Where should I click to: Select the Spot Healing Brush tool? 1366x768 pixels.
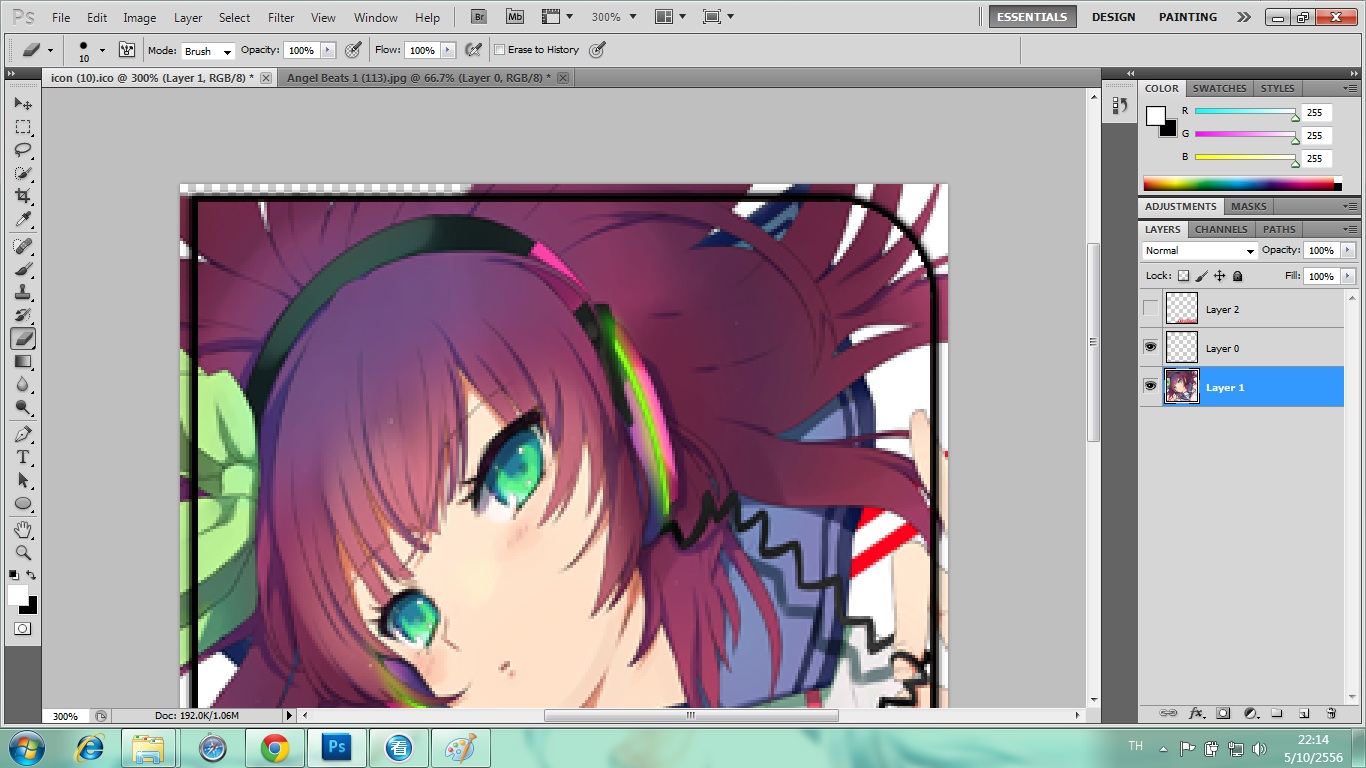tap(23, 246)
